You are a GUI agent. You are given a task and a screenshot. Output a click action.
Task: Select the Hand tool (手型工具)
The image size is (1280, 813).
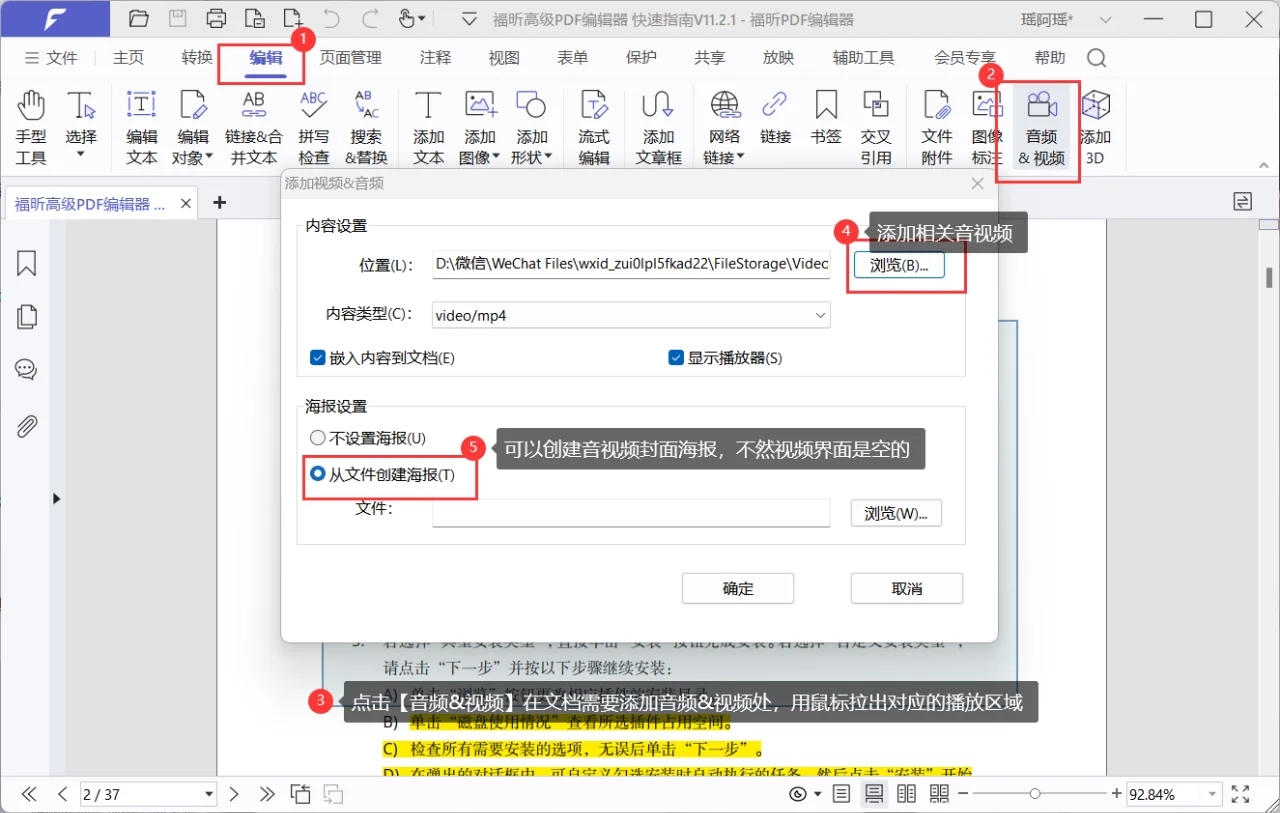31,127
